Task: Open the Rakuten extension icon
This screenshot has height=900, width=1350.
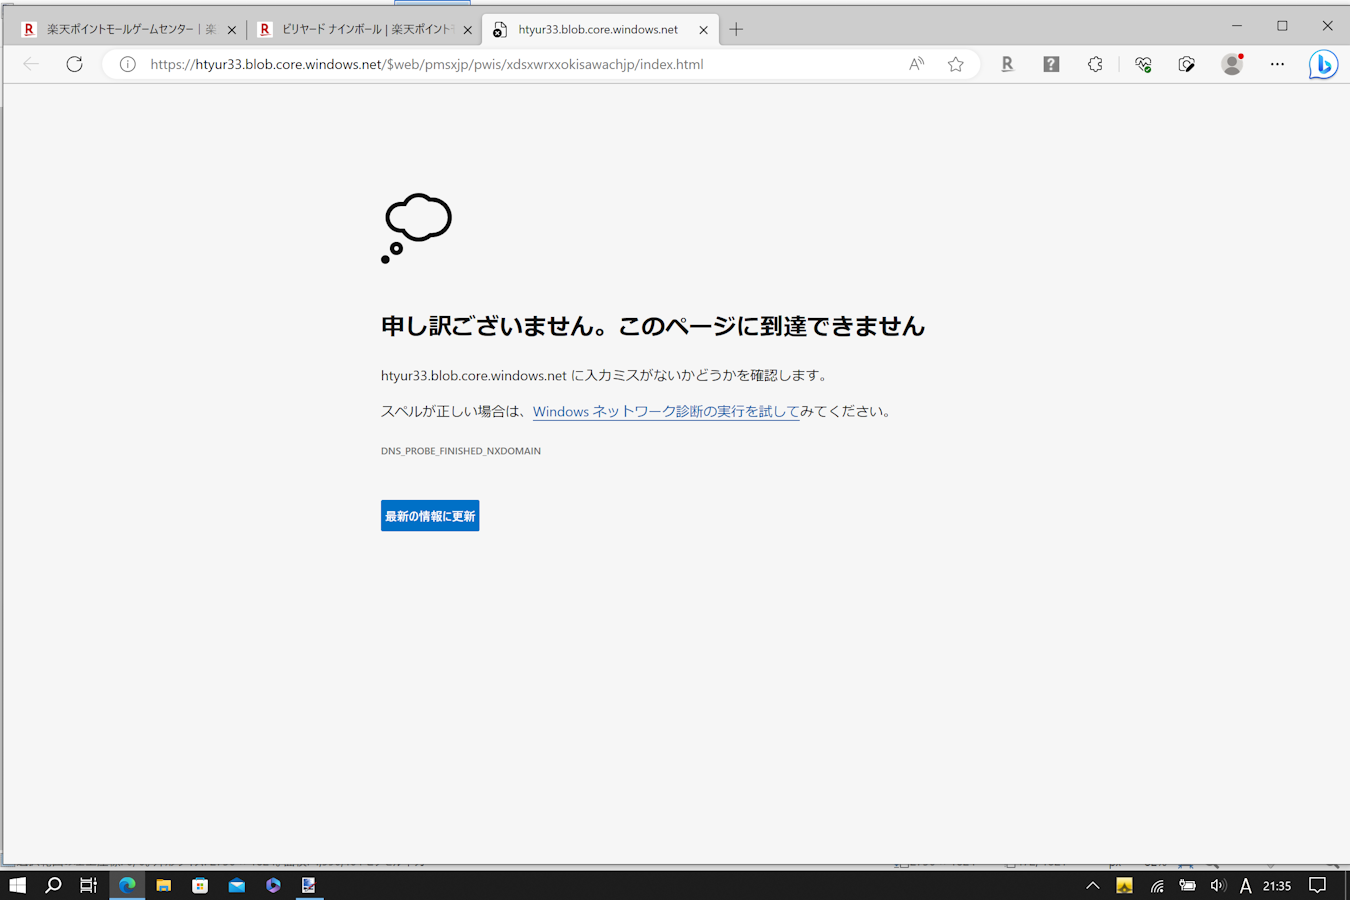Action: pyautogui.click(x=1007, y=64)
